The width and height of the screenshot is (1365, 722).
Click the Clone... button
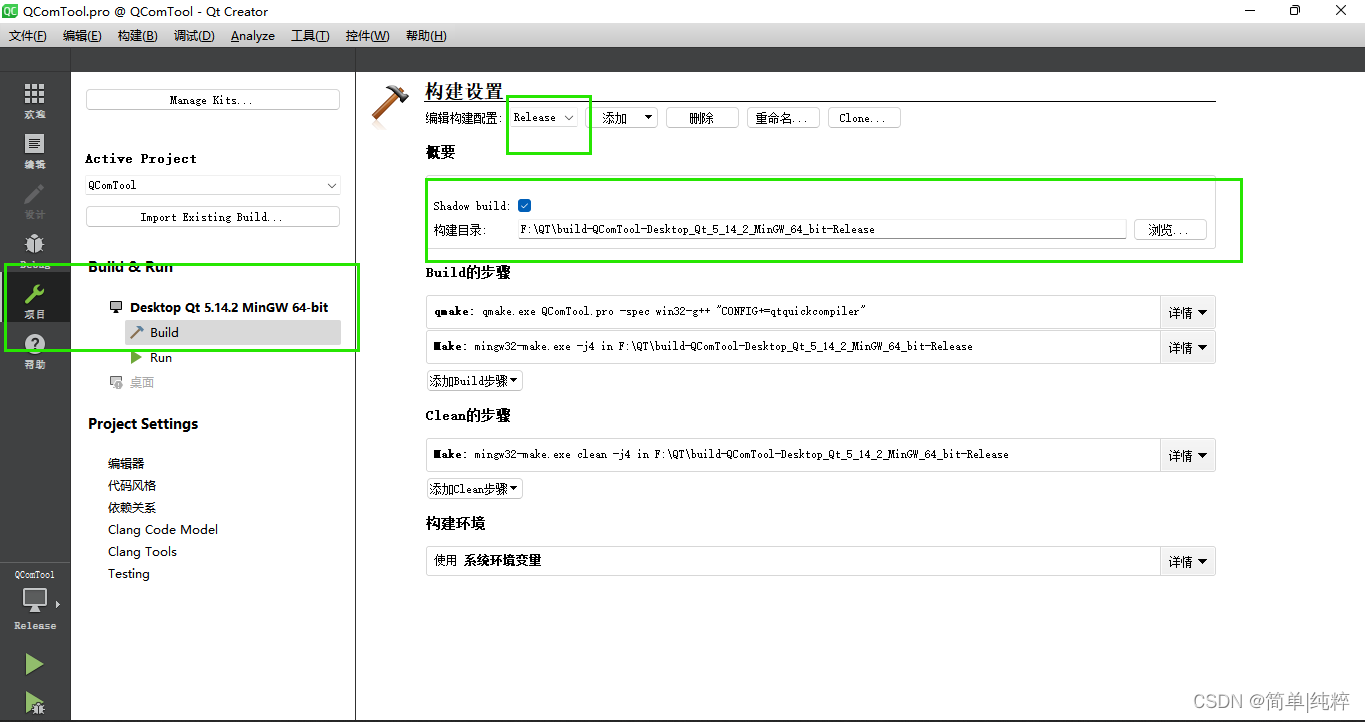click(x=863, y=118)
